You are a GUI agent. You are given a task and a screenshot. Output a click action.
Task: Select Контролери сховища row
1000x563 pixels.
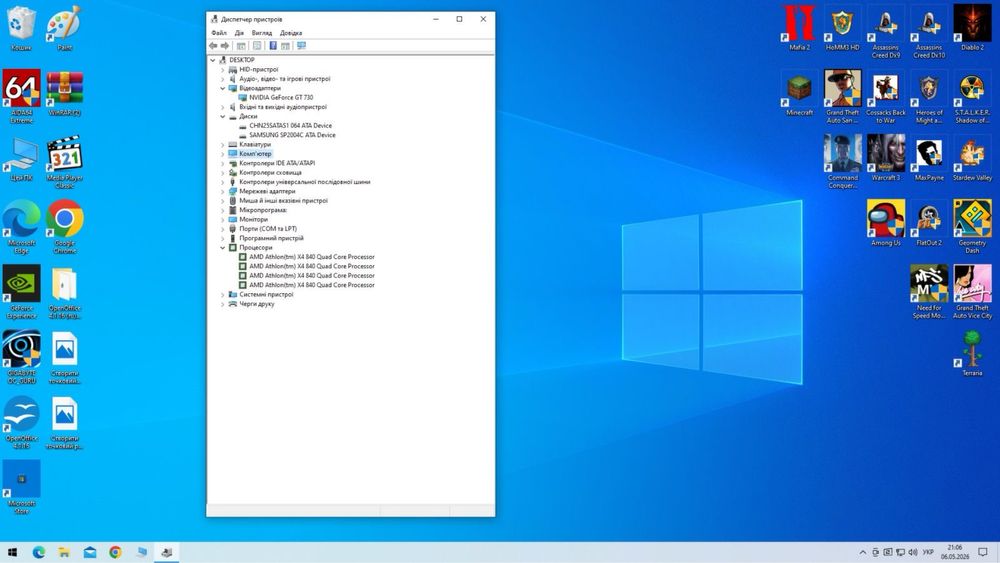pos(270,173)
